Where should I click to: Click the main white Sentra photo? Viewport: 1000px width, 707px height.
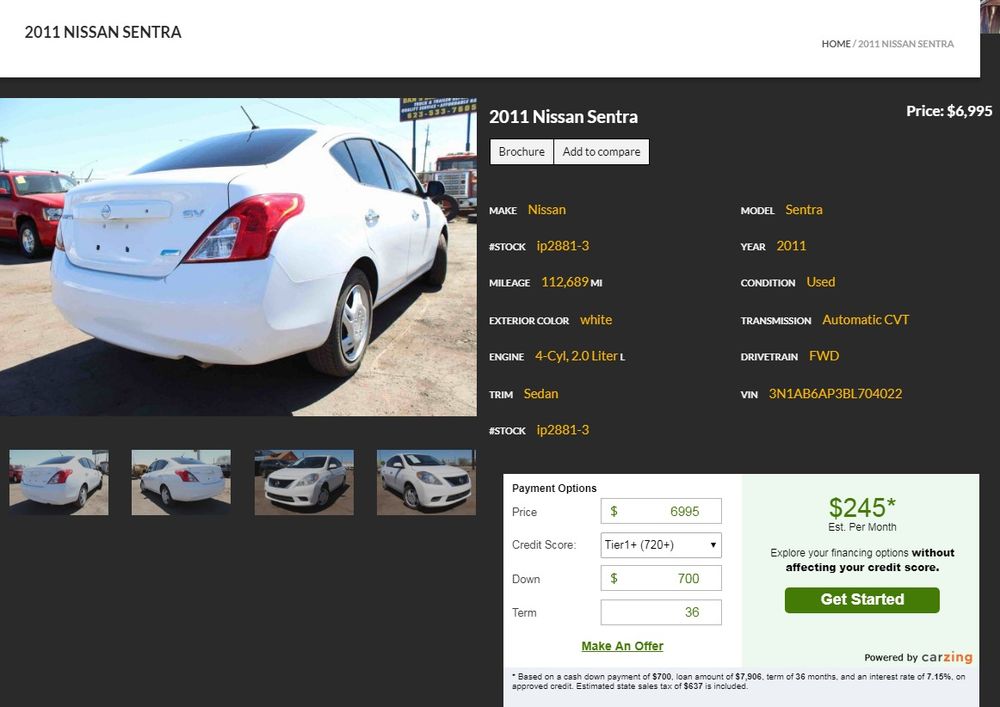[x=238, y=257]
